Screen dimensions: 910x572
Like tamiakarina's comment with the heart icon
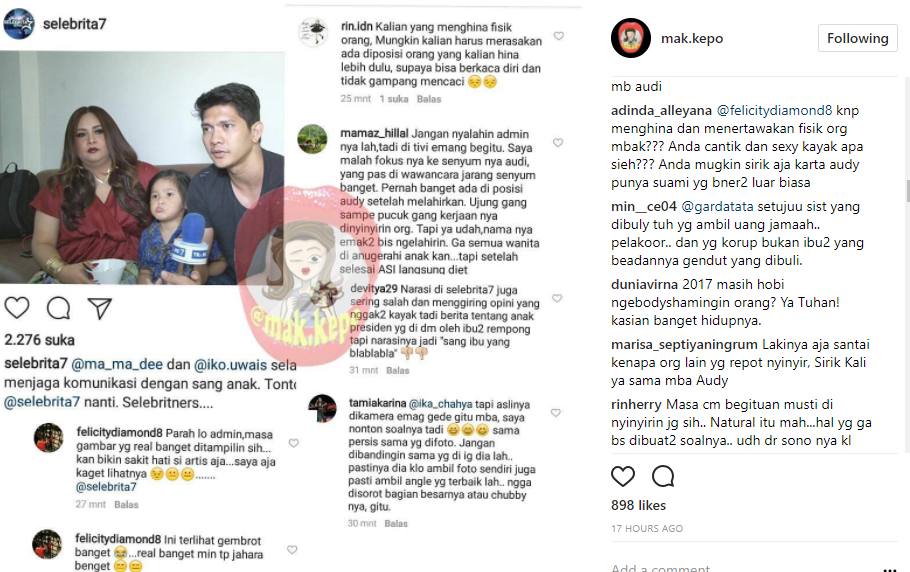click(555, 413)
